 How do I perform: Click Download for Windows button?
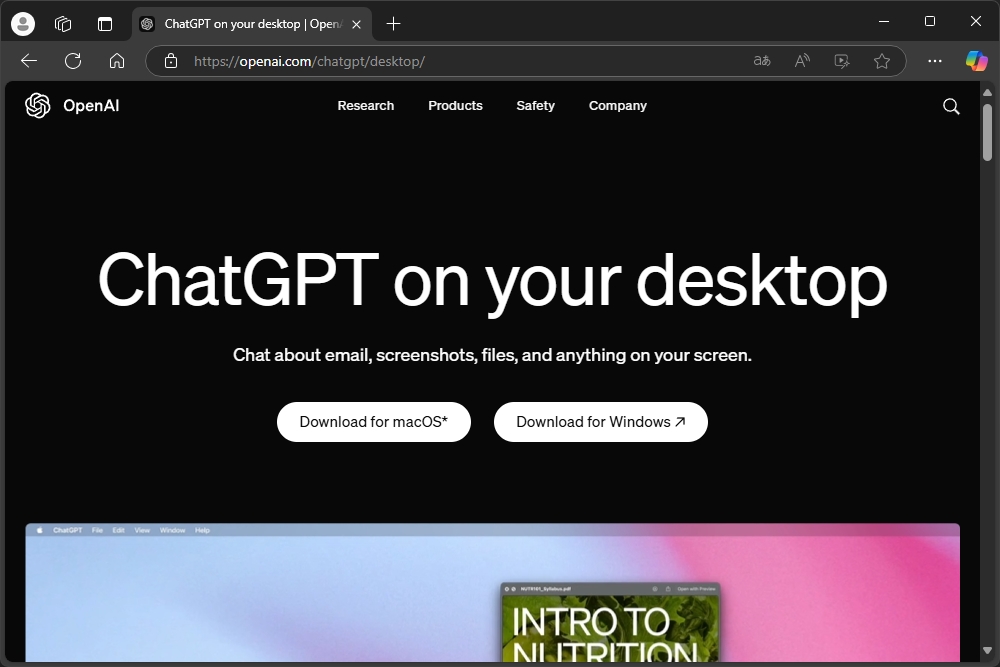pos(601,422)
